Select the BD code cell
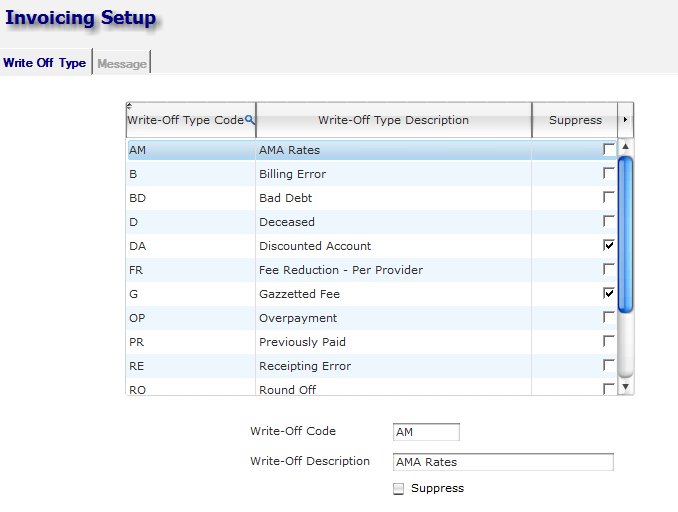This screenshot has height=512, width=678. [191, 198]
